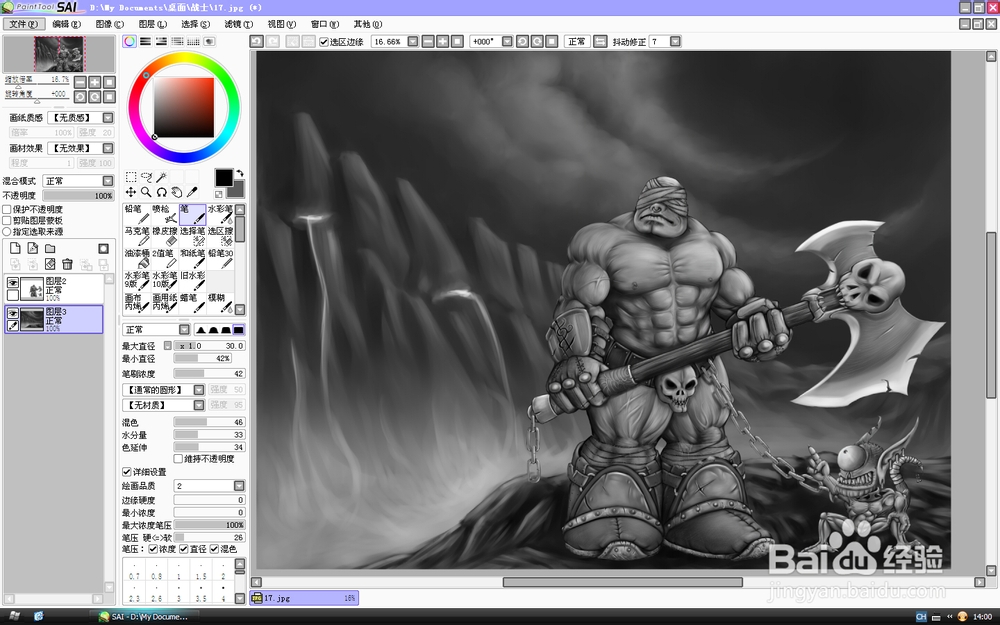The height and width of the screenshot is (625, 1000).
Task: Create a new layer folder
Action: (x=50, y=248)
